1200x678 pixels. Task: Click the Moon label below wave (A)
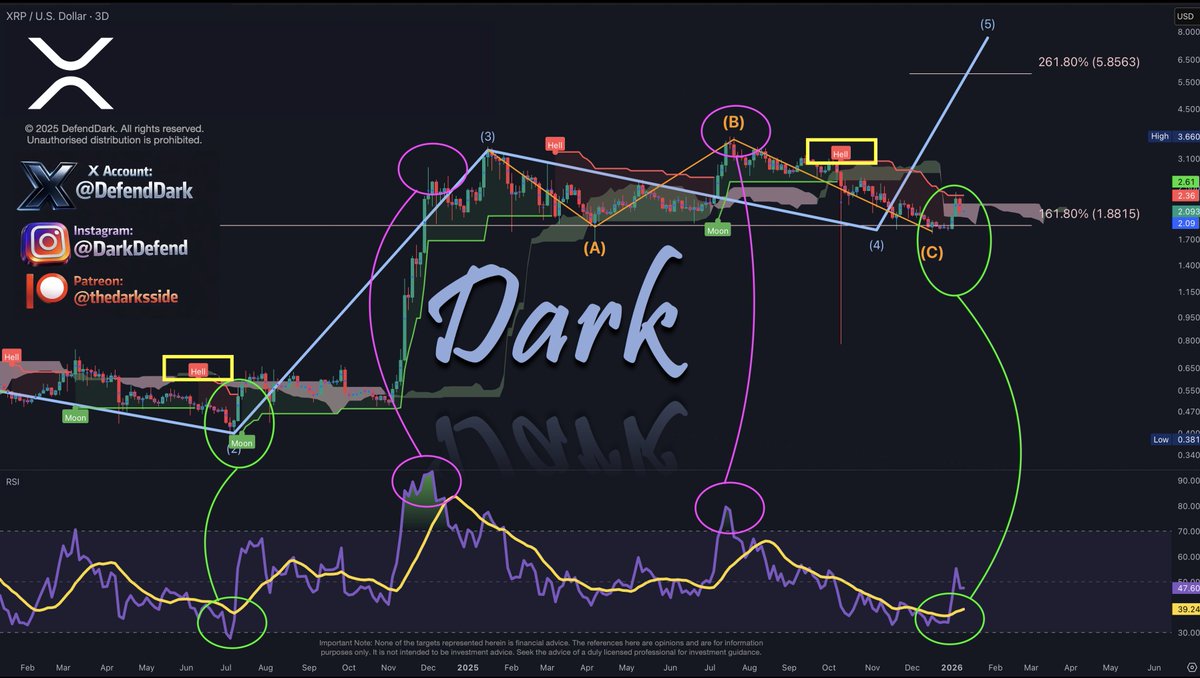click(716, 230)
